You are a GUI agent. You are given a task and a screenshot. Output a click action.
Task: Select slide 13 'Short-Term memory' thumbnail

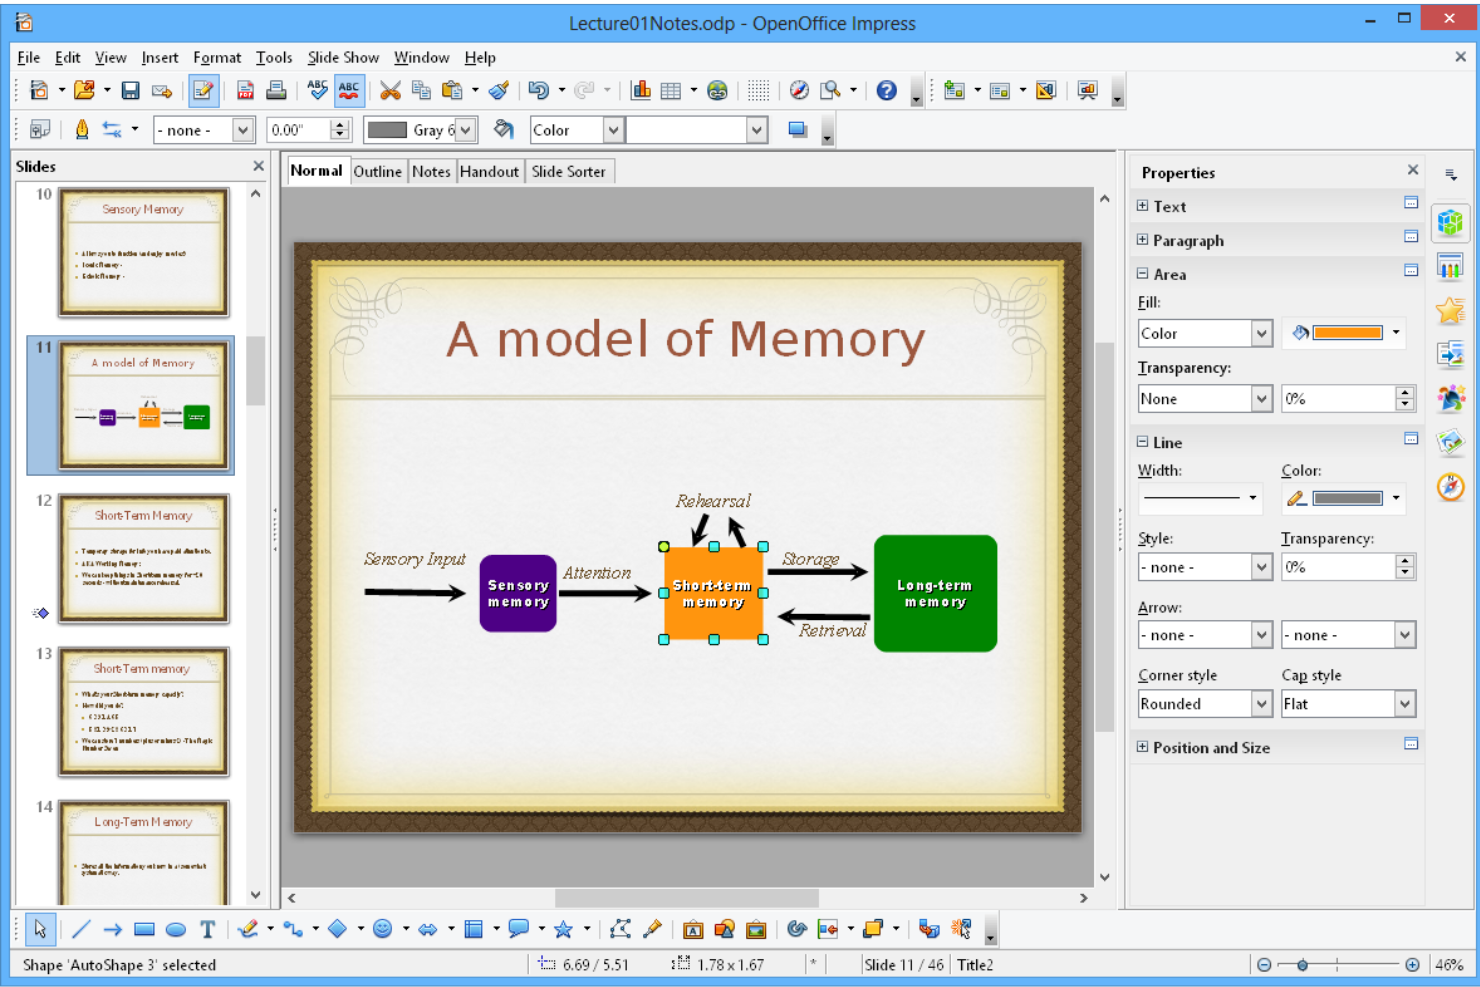click(x=143, y=711)
